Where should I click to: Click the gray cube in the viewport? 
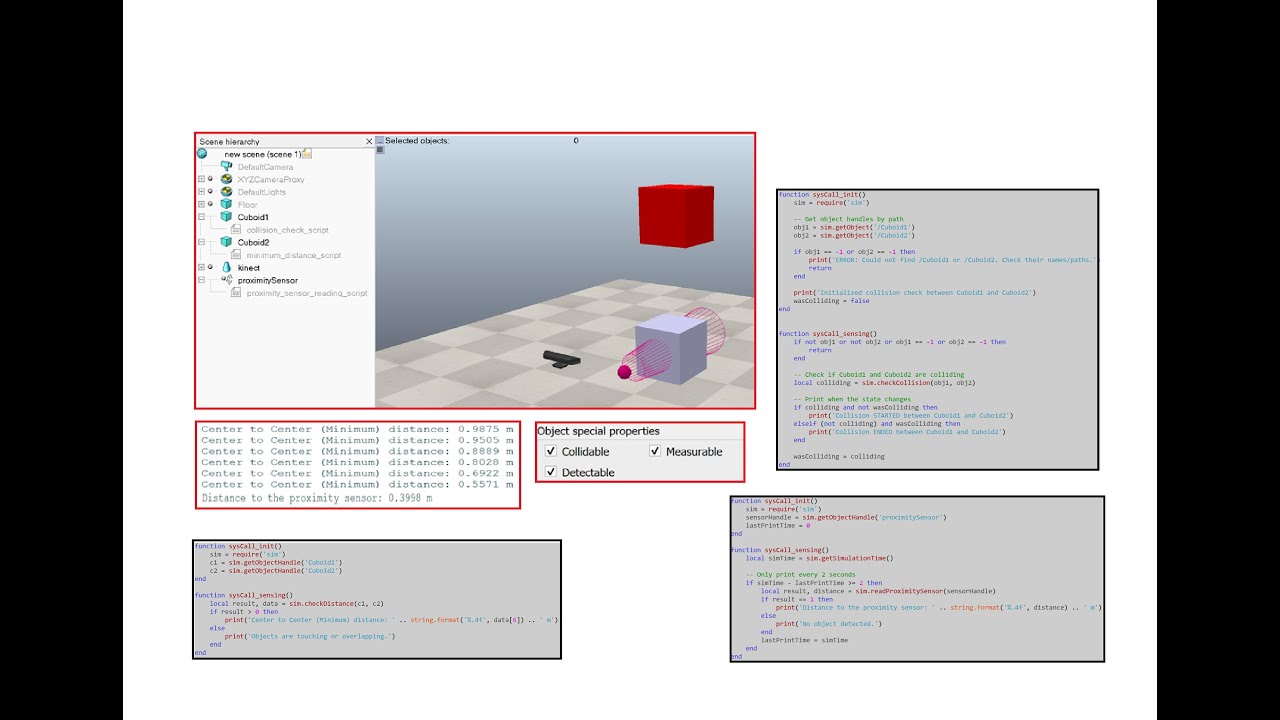tap(671, 349)
